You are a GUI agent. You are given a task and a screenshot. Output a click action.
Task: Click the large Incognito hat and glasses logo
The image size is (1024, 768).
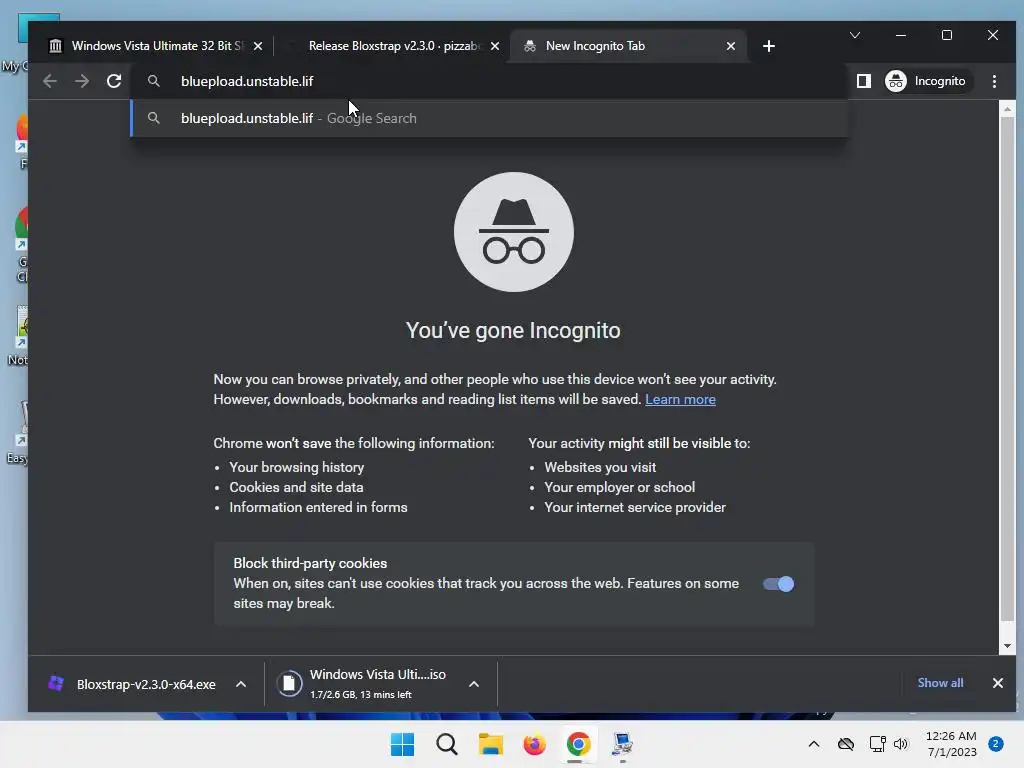(514, 232)
